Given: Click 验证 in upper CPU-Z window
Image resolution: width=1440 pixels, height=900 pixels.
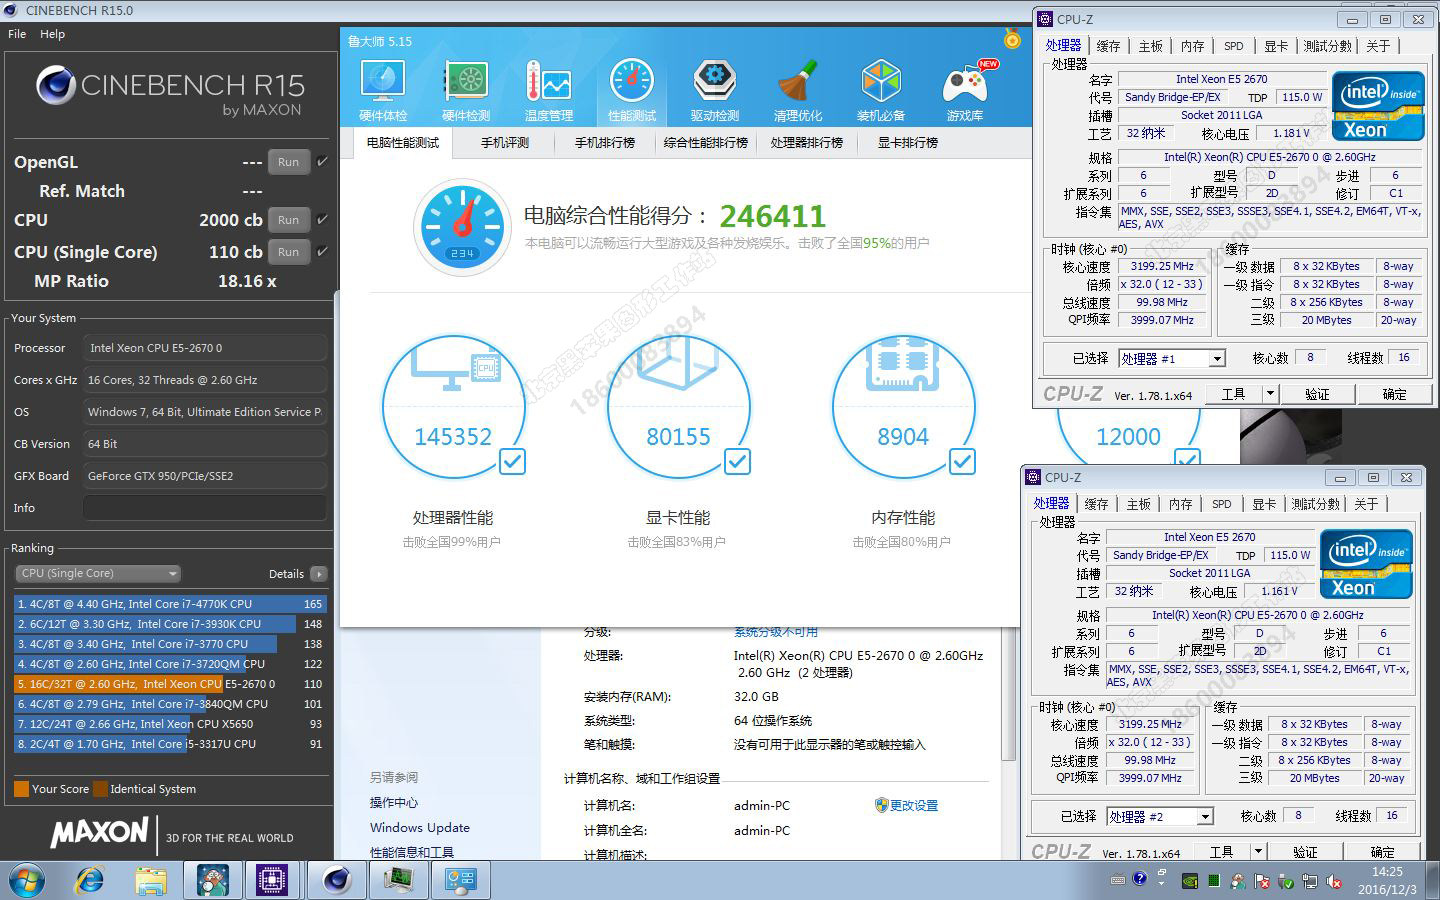Looking at the screenshot, I should (1317, 394).
